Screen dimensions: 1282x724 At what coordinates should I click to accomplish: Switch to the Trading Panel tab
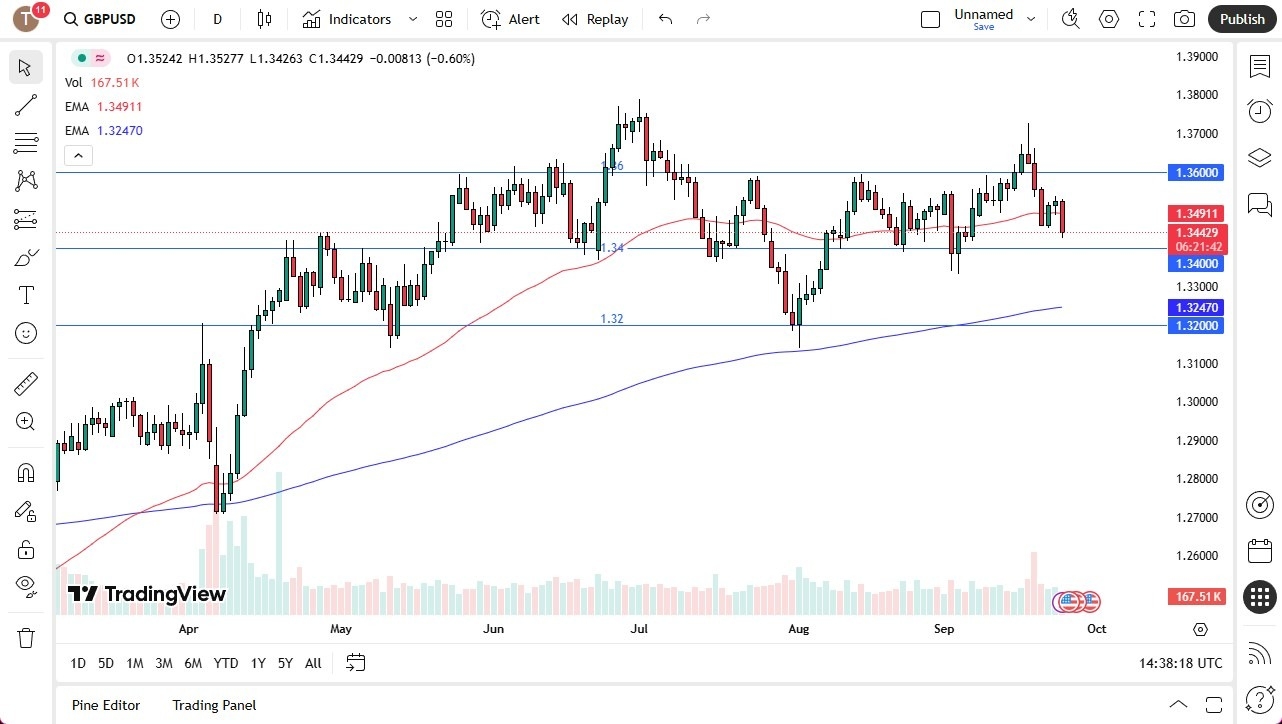pyautogui.click(x=213, y=705)
